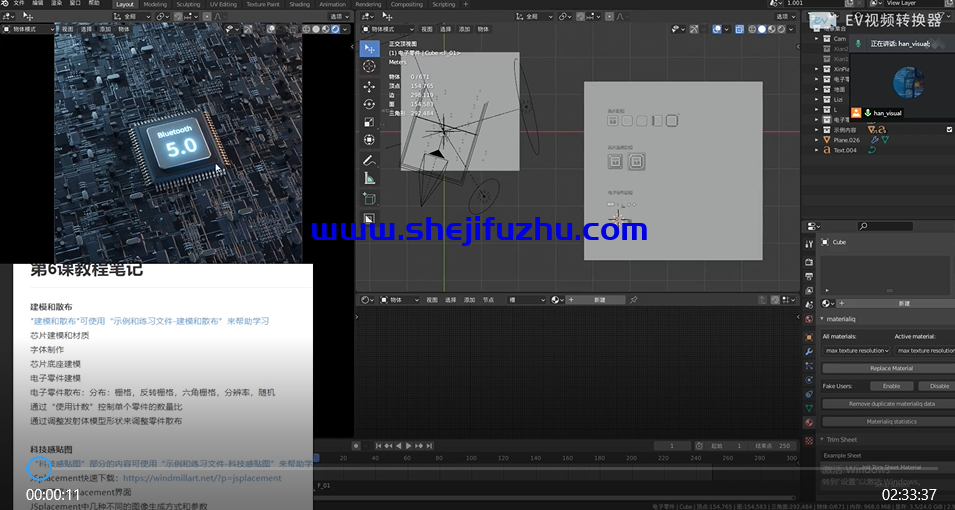Open the windmillart.net JSplacement download link

coord(202,478)
